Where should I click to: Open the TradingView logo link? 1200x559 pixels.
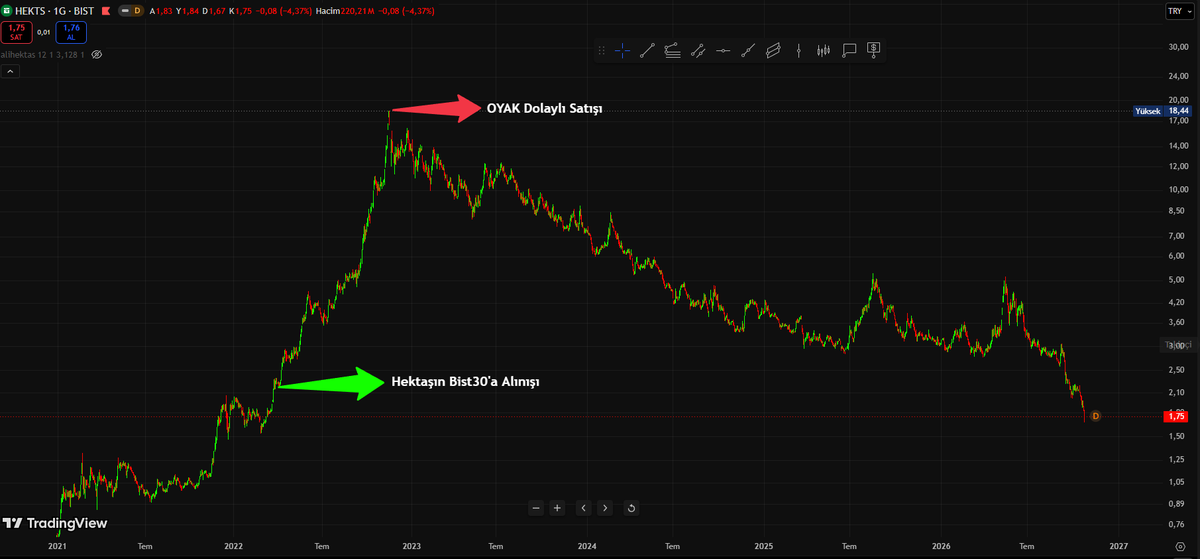coord(54,523)
